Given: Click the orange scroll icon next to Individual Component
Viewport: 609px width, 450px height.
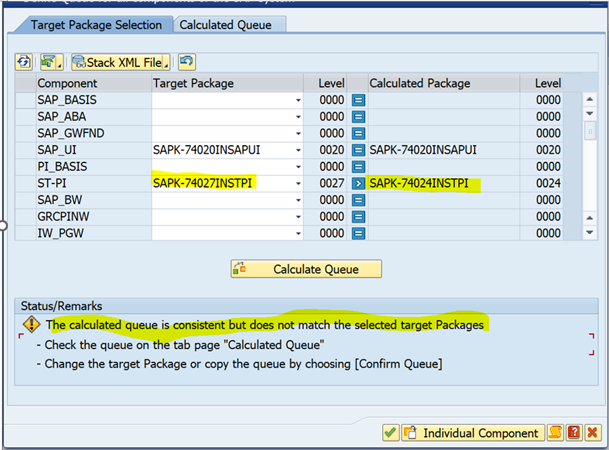Looking at the screenshot, I should tap(555, 433).
